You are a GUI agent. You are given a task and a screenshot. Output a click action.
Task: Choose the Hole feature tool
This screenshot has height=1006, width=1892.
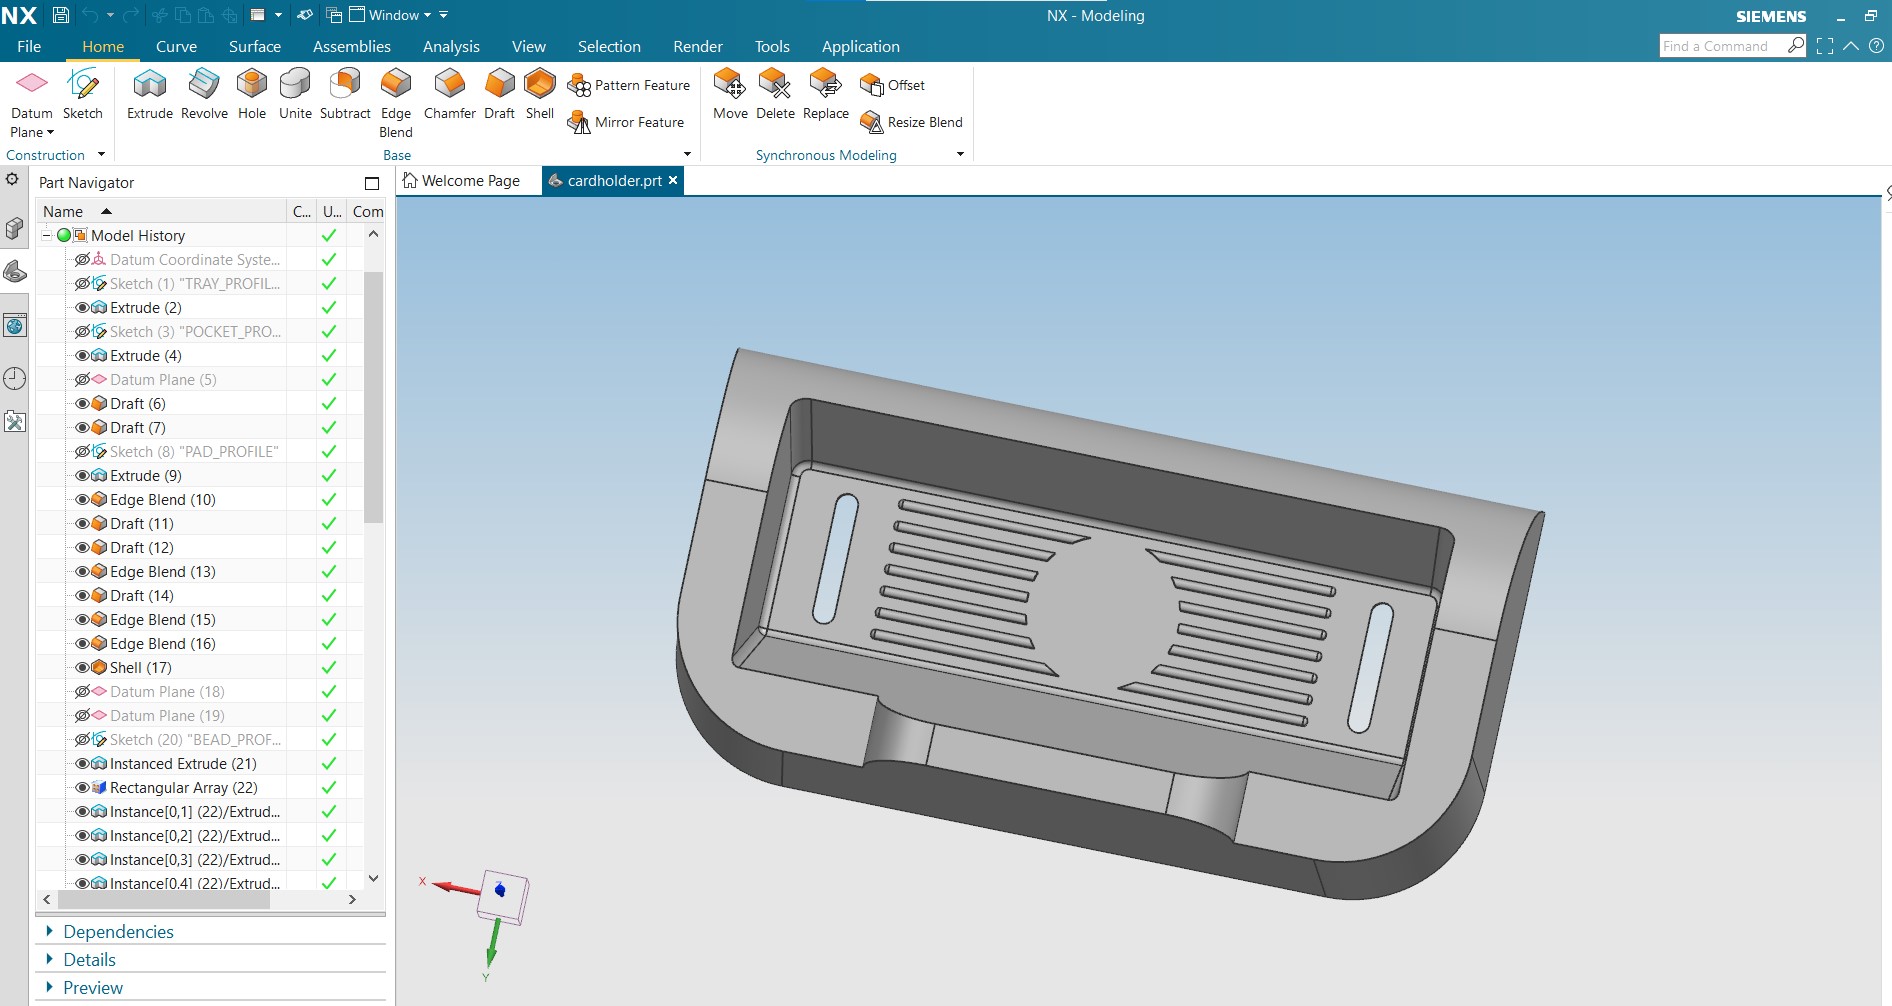(x=252, y=94)
